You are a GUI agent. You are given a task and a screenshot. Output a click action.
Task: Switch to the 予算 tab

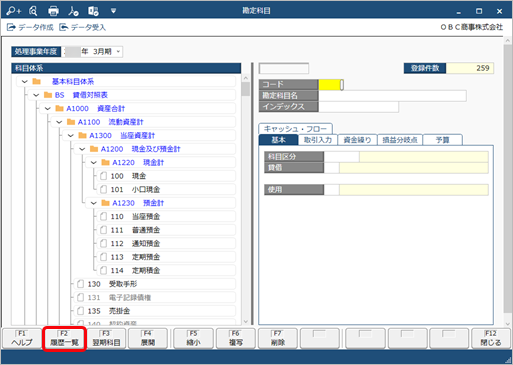pyautogui.click(x=443, y=140)
